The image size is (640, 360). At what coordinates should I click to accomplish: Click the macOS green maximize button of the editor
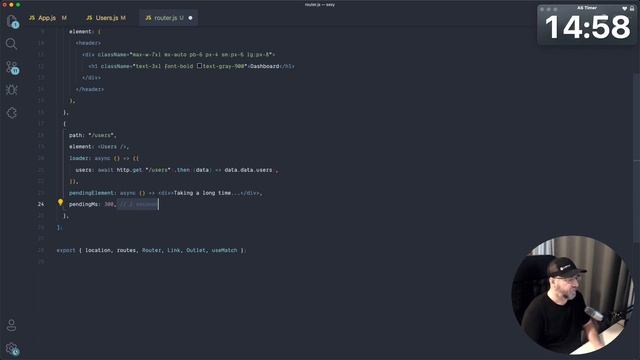point(18,4)
